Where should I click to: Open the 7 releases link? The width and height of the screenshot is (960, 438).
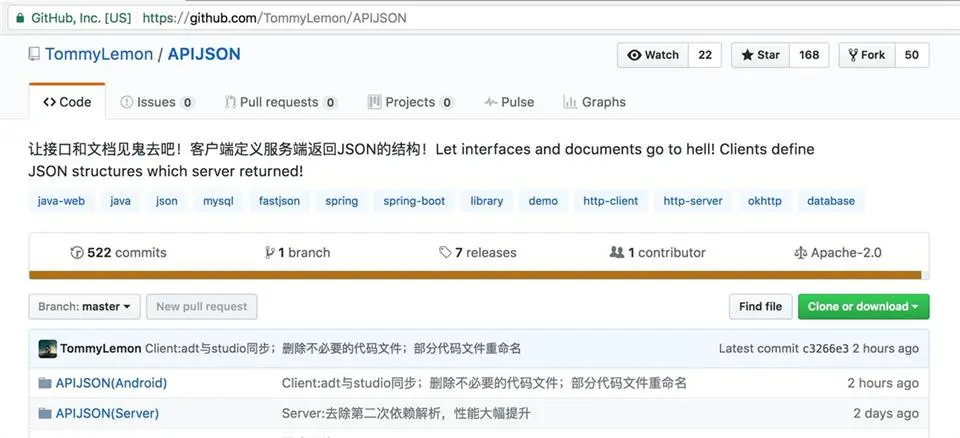(478, 252)
